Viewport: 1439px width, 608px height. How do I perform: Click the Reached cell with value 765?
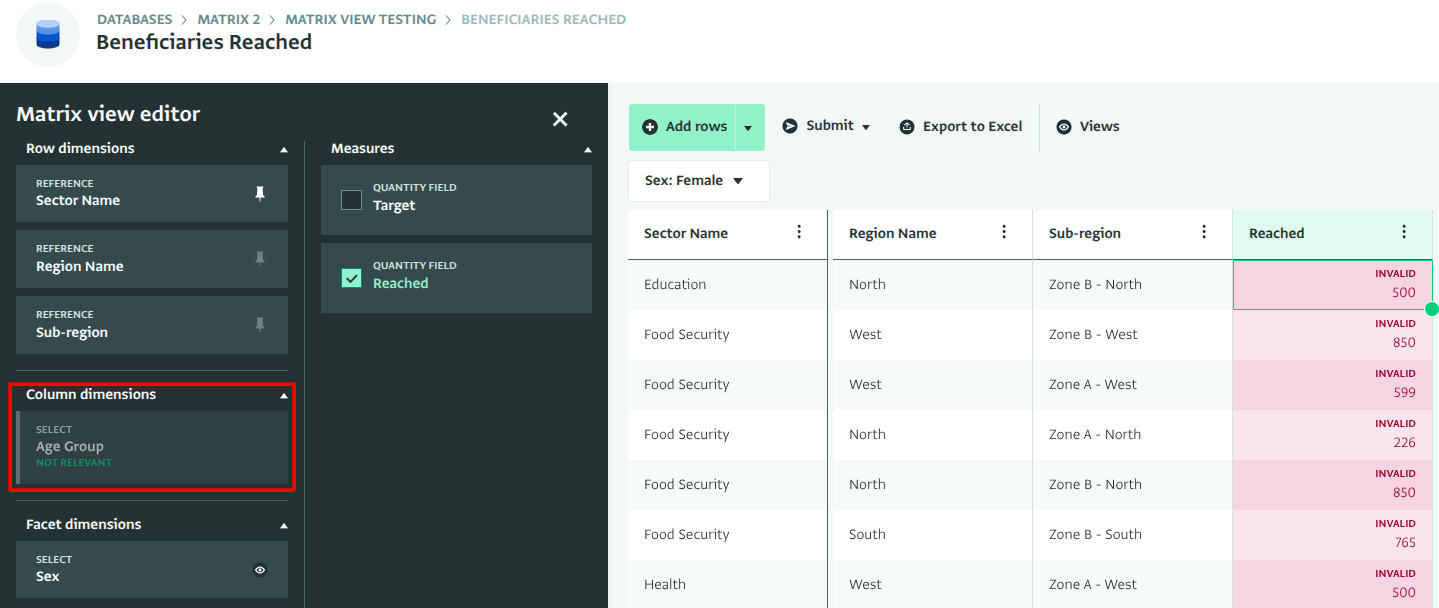(x=1332, y=535)
